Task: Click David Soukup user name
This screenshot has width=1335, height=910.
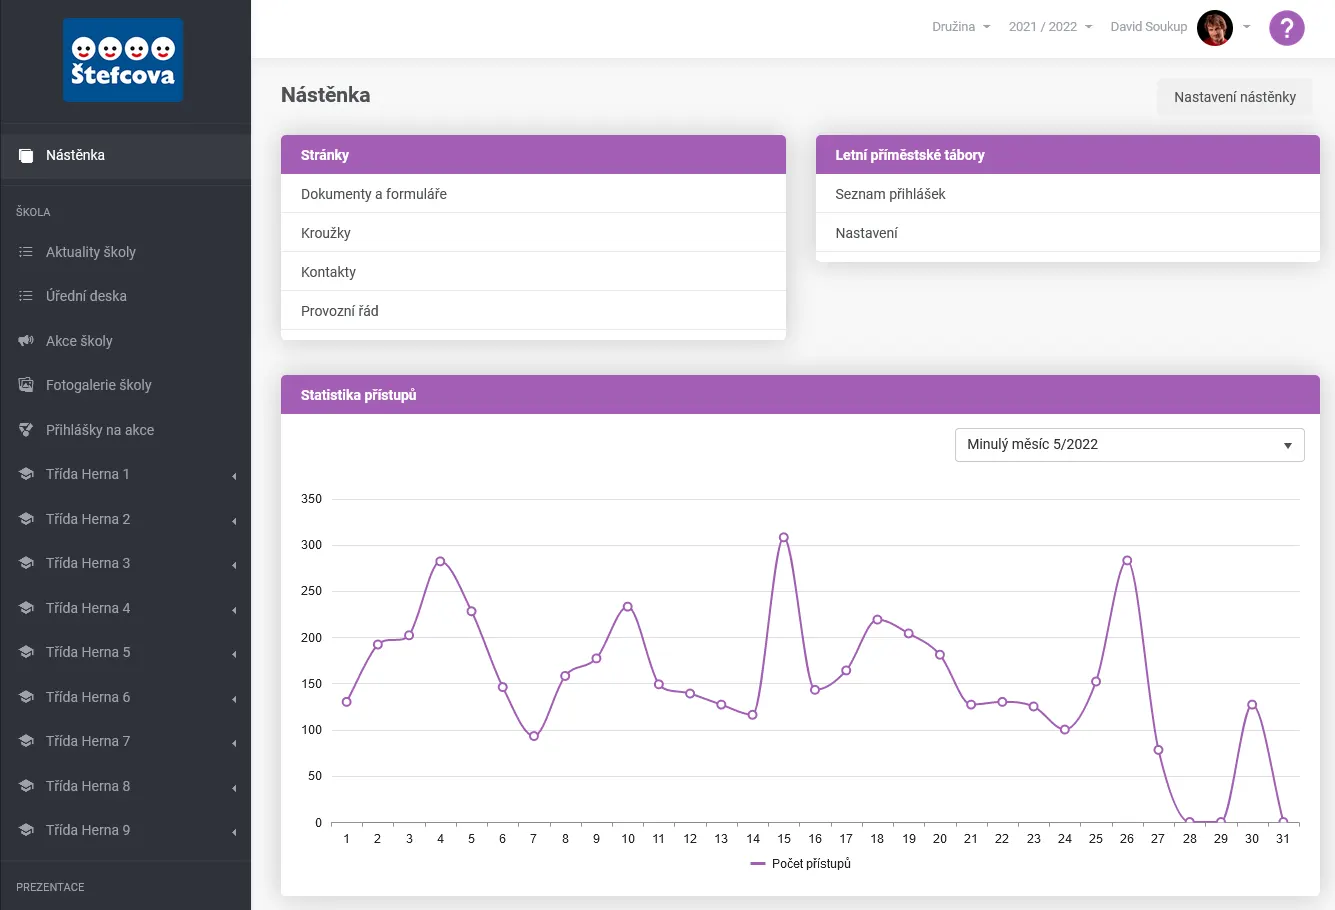Action: pyautogui.click(x=1149, y=27)
